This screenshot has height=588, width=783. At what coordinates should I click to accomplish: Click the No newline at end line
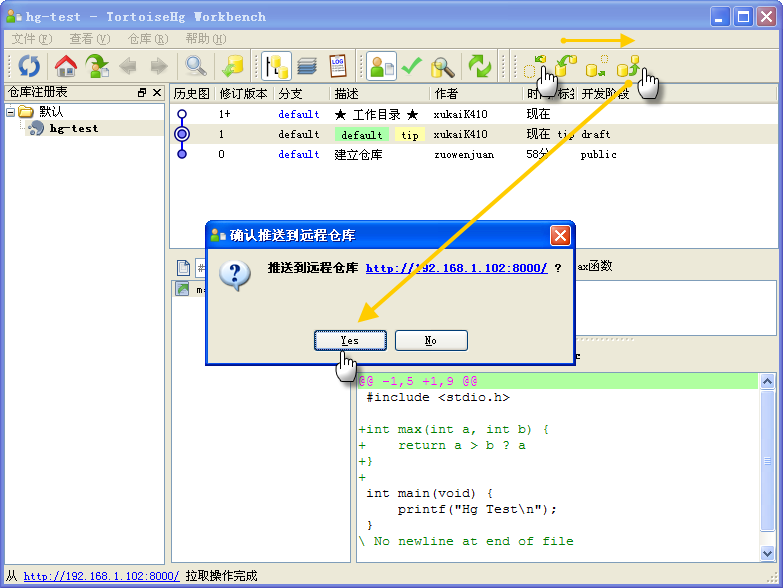[x=466, y=541]
